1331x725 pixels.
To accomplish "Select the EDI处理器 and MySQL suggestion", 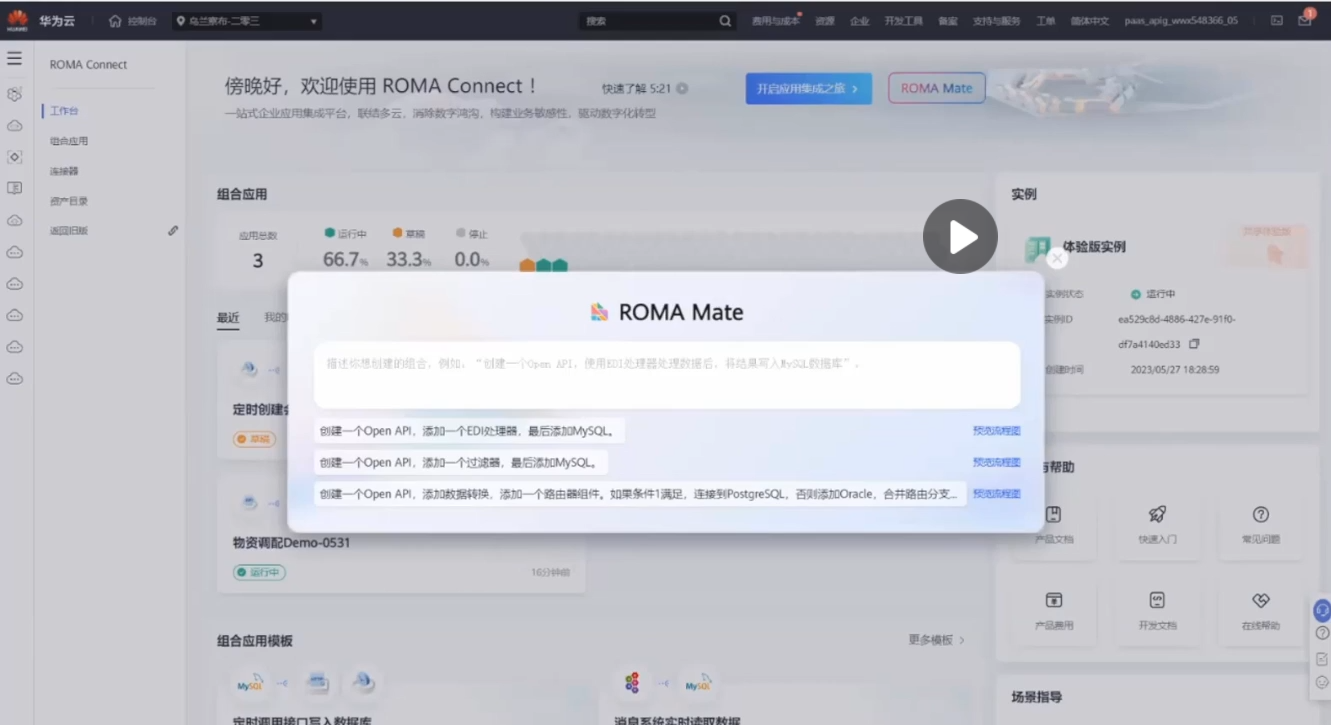I will pyautogui.click(x=470, y=431).
